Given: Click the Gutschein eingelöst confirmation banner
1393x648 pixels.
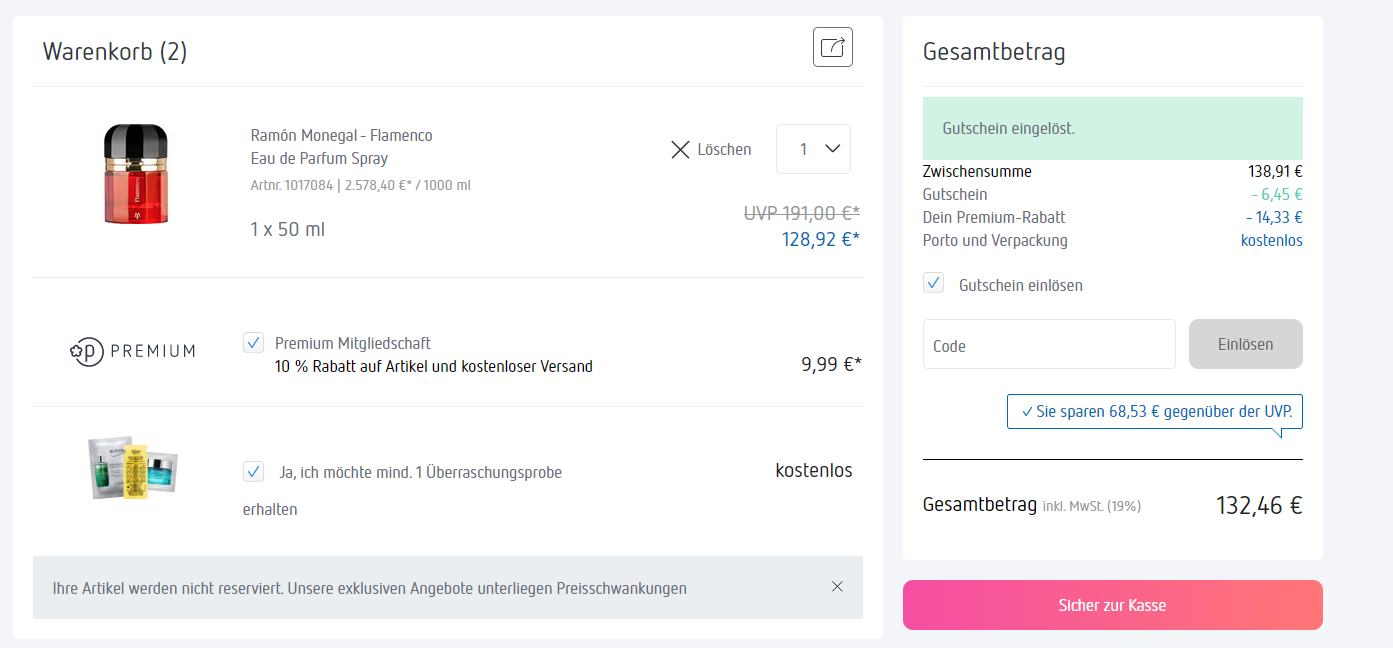Looking at the screenshot, I should (1112, 129).
